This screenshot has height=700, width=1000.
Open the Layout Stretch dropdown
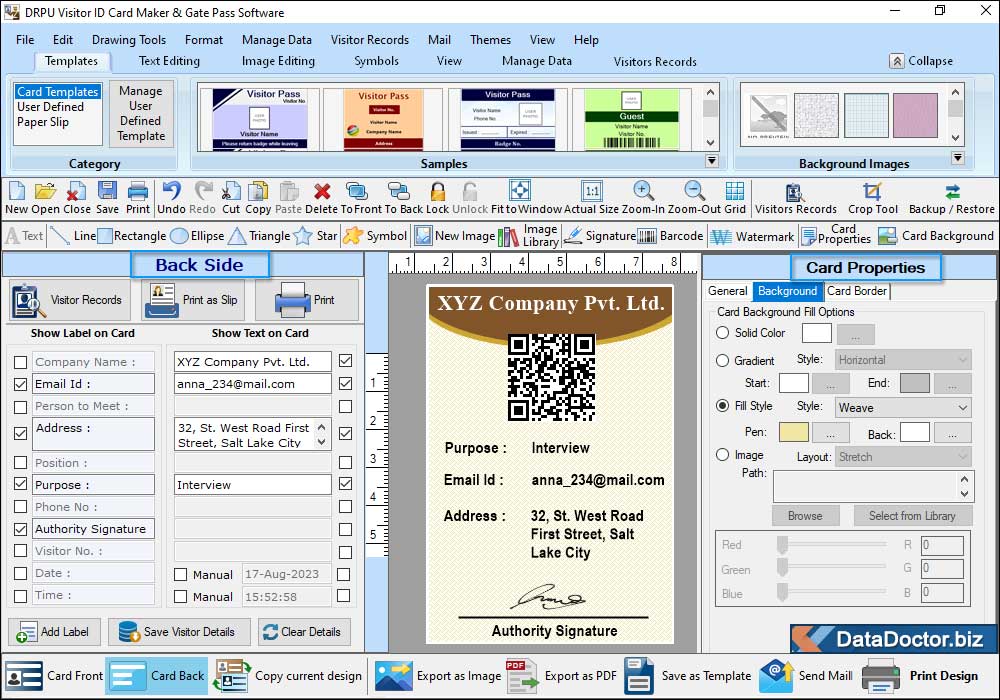[903, 456]
